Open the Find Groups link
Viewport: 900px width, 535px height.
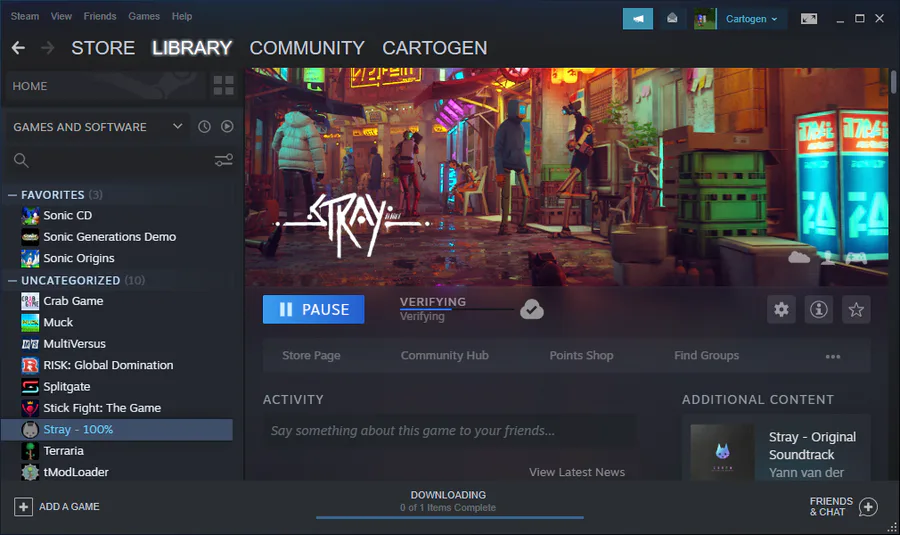pos(707,356)
